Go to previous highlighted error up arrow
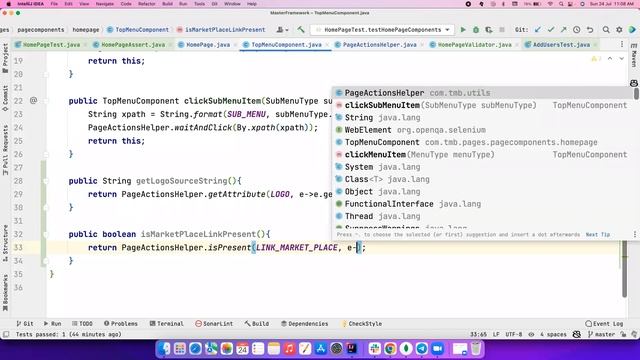Screen dimensions: 640x360 click(610, 59)
